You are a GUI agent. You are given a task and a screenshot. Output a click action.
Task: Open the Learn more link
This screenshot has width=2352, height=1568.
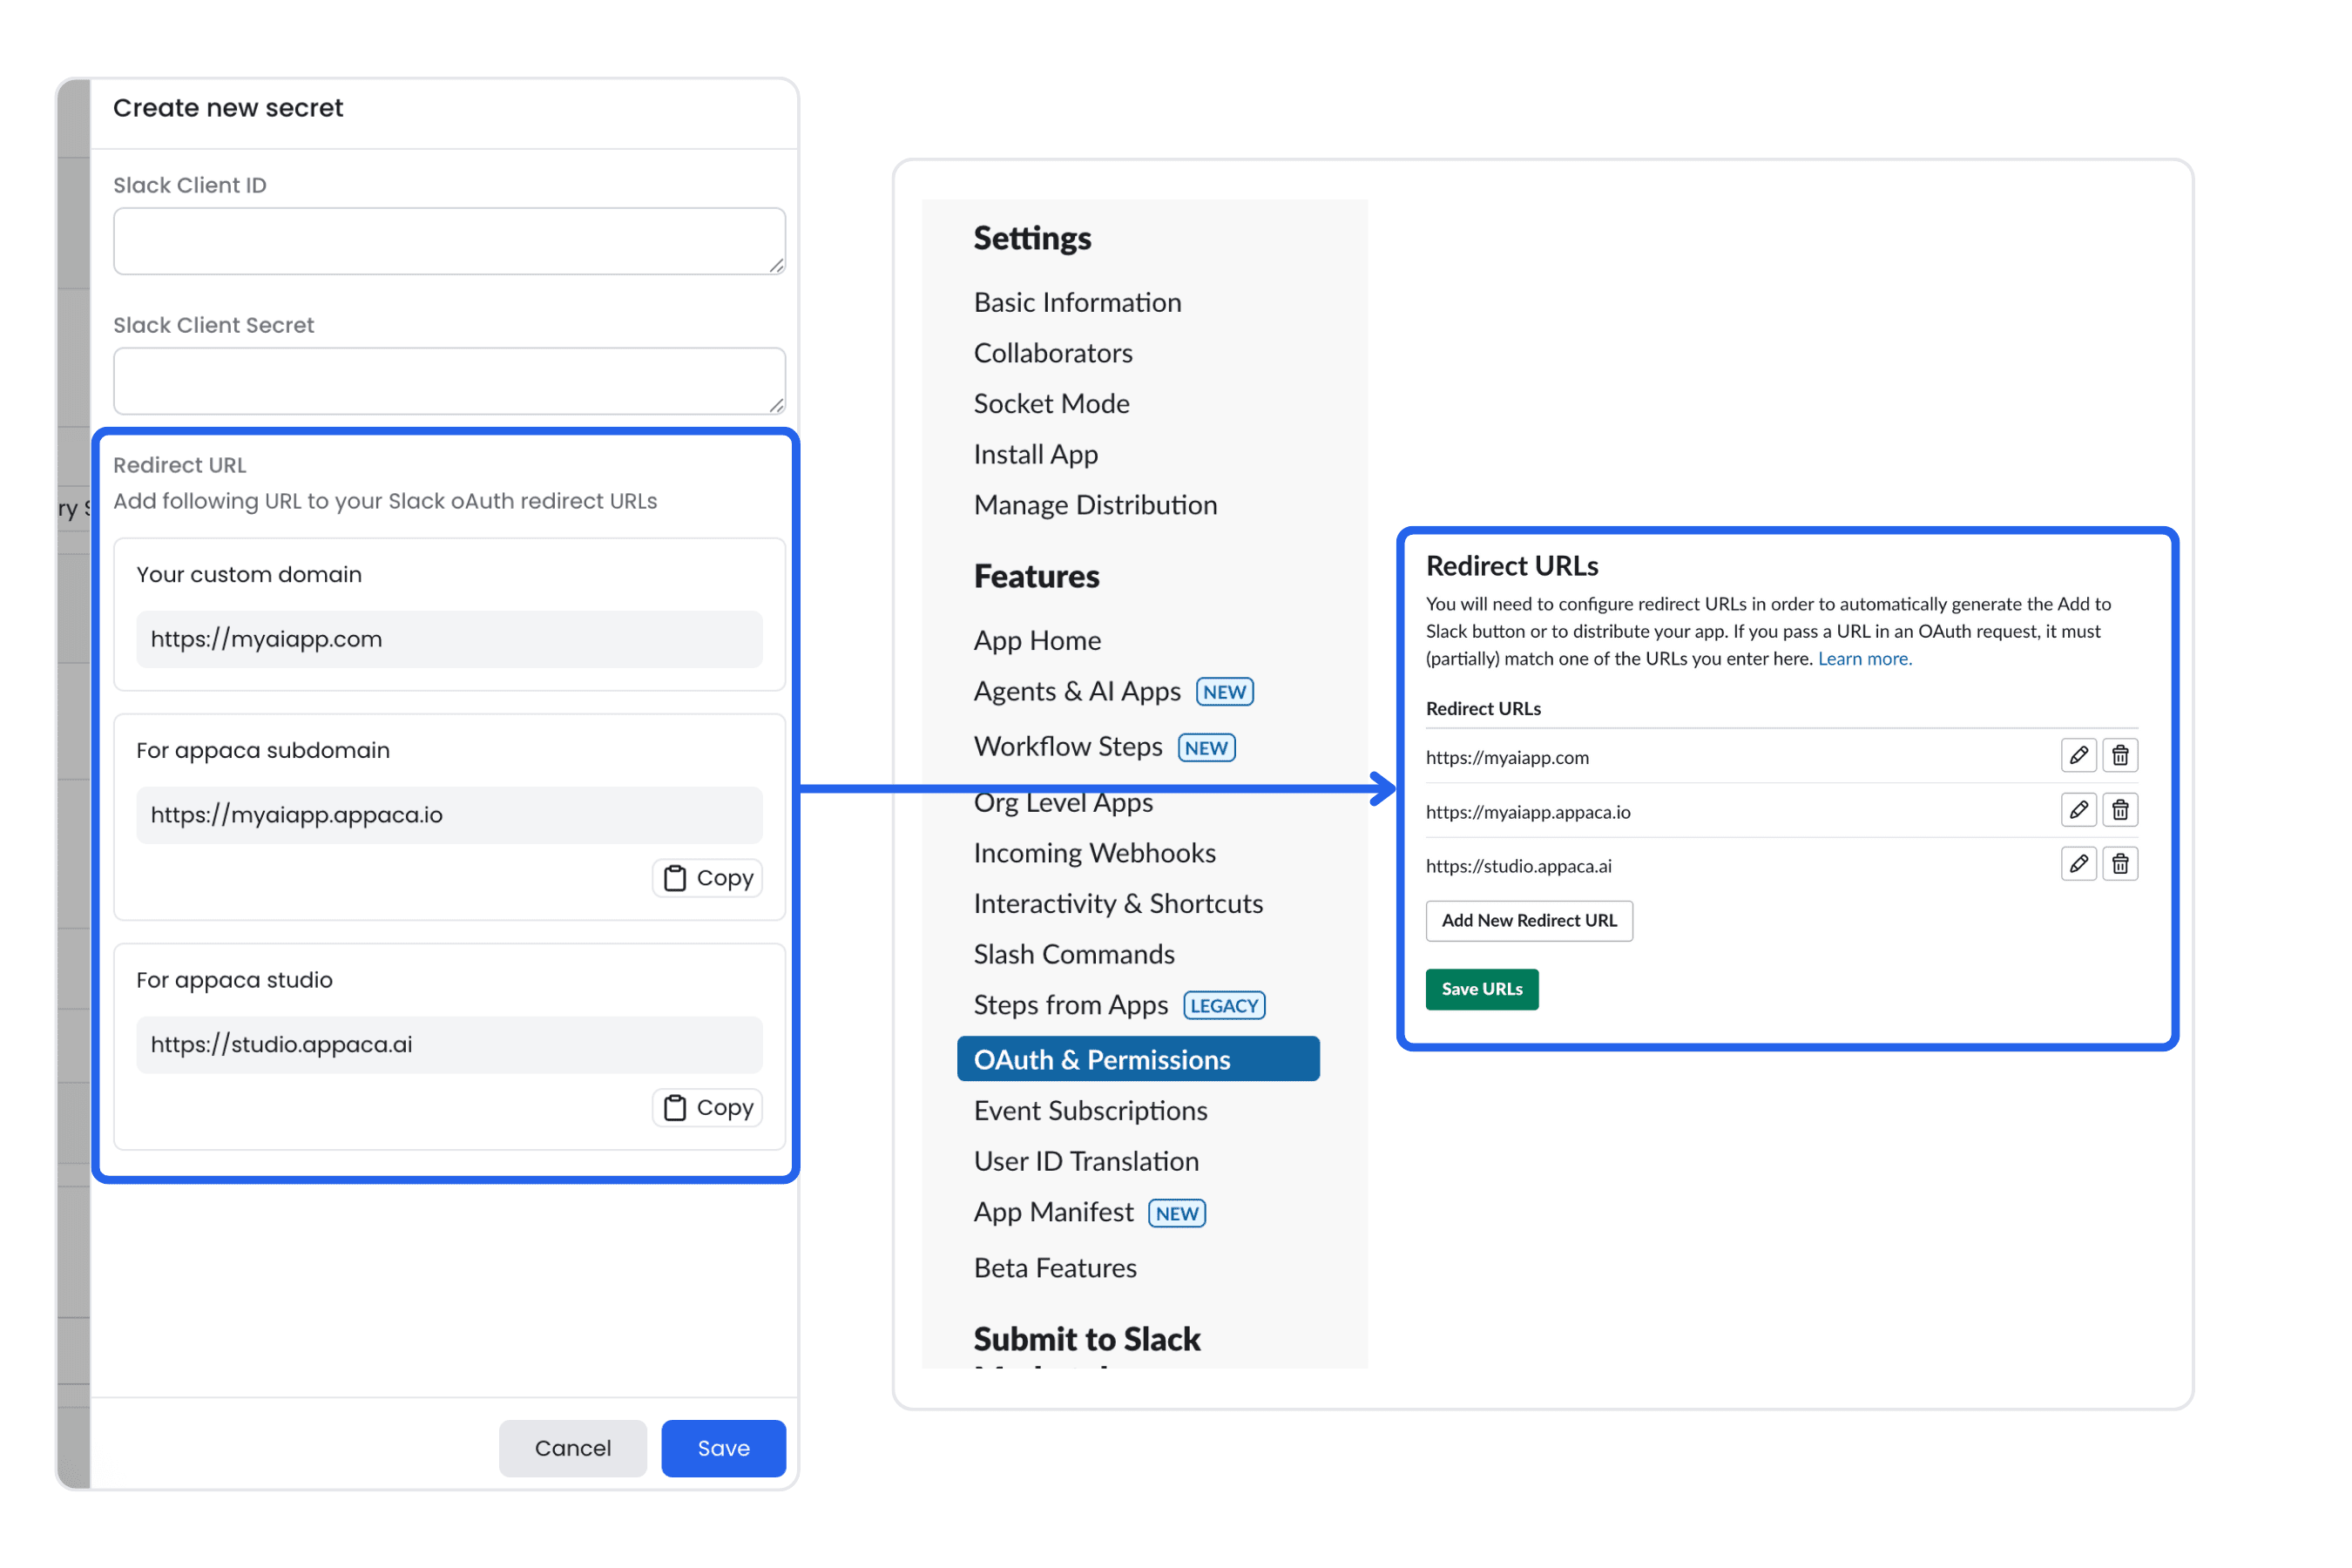coord(1865,658)
